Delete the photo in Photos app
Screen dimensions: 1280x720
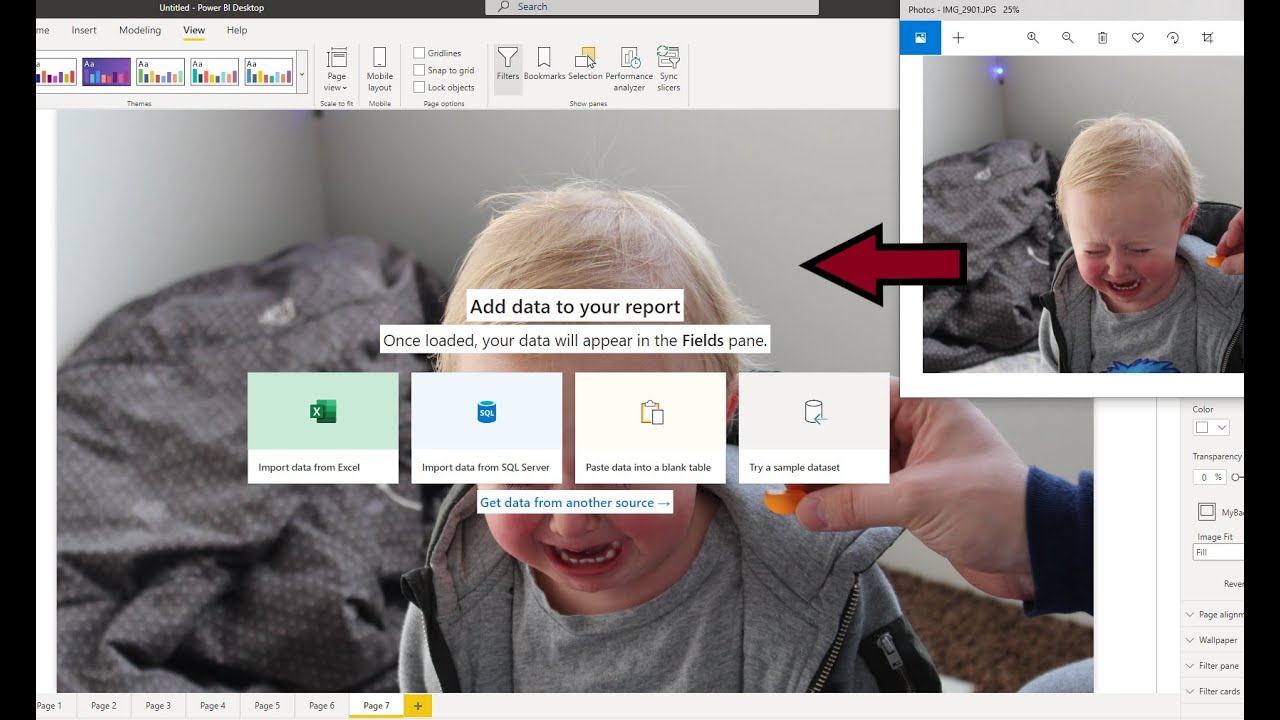pos(1103,38)
